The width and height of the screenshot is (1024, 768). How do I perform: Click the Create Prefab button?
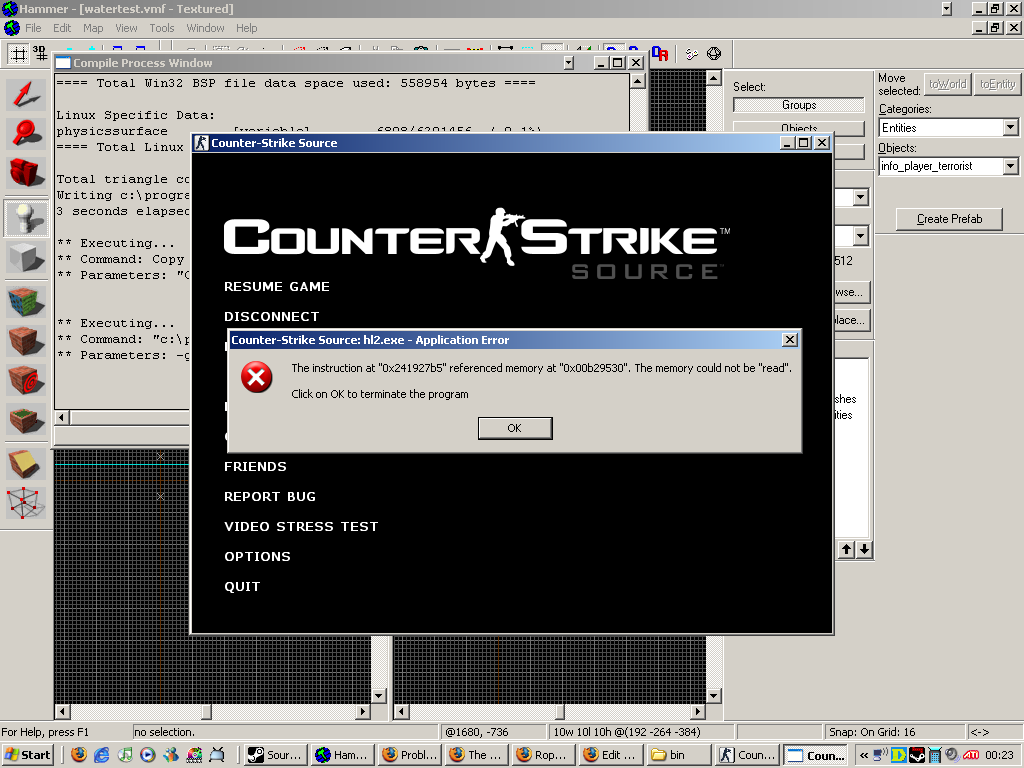949,219
